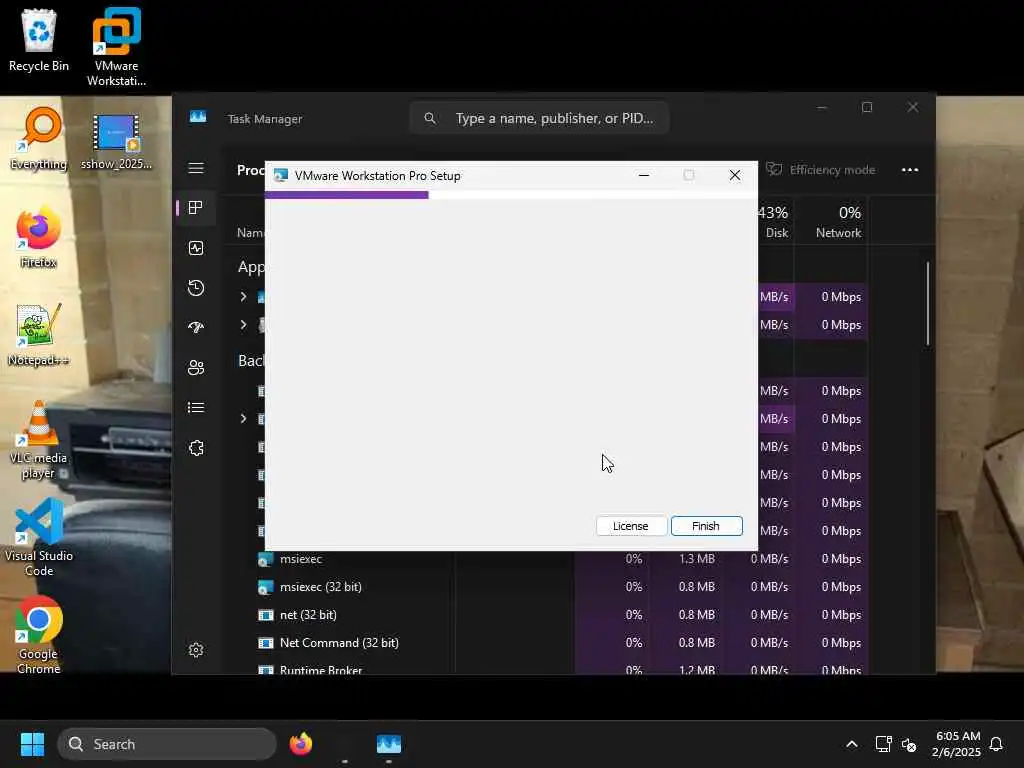The width and height of the screenshot is (1024, 768).
Task: Open the Recycle Bin desktop icon
Action: 39,40
